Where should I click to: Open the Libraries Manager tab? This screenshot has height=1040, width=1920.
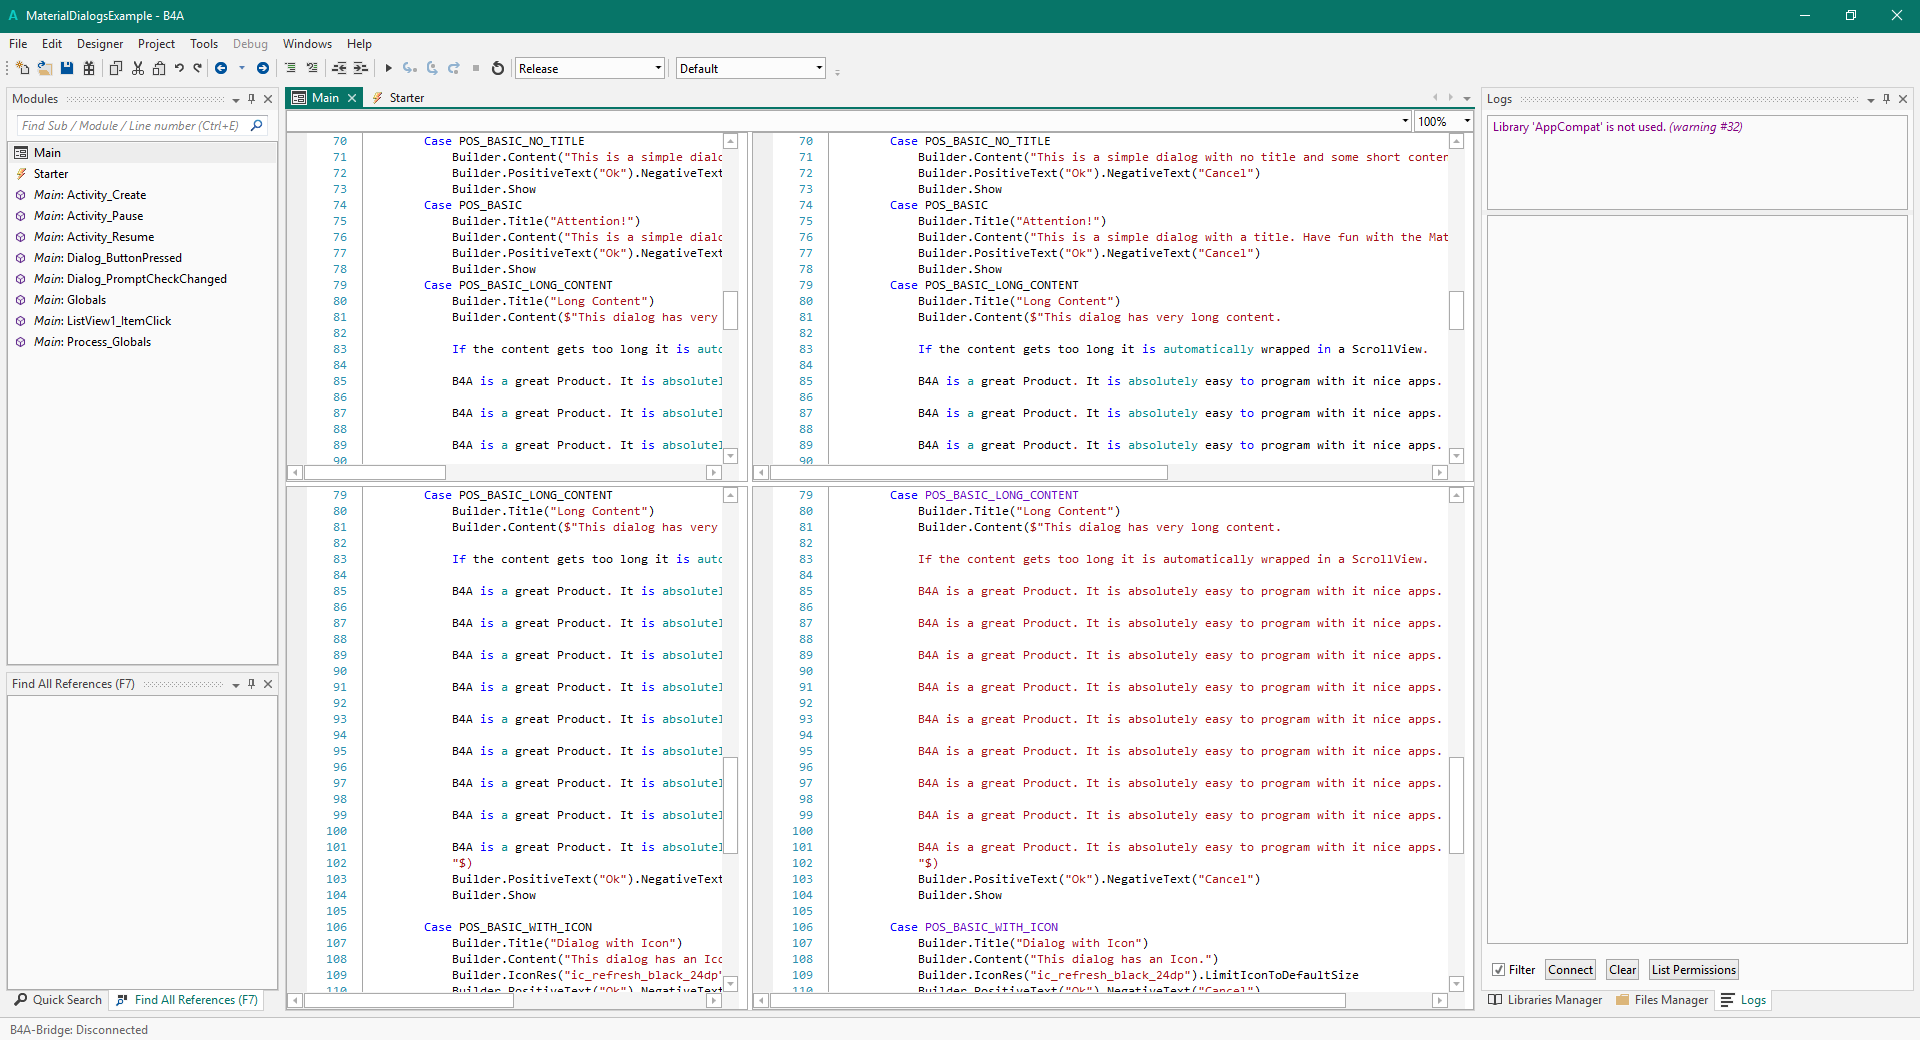click(1545, 1000)
